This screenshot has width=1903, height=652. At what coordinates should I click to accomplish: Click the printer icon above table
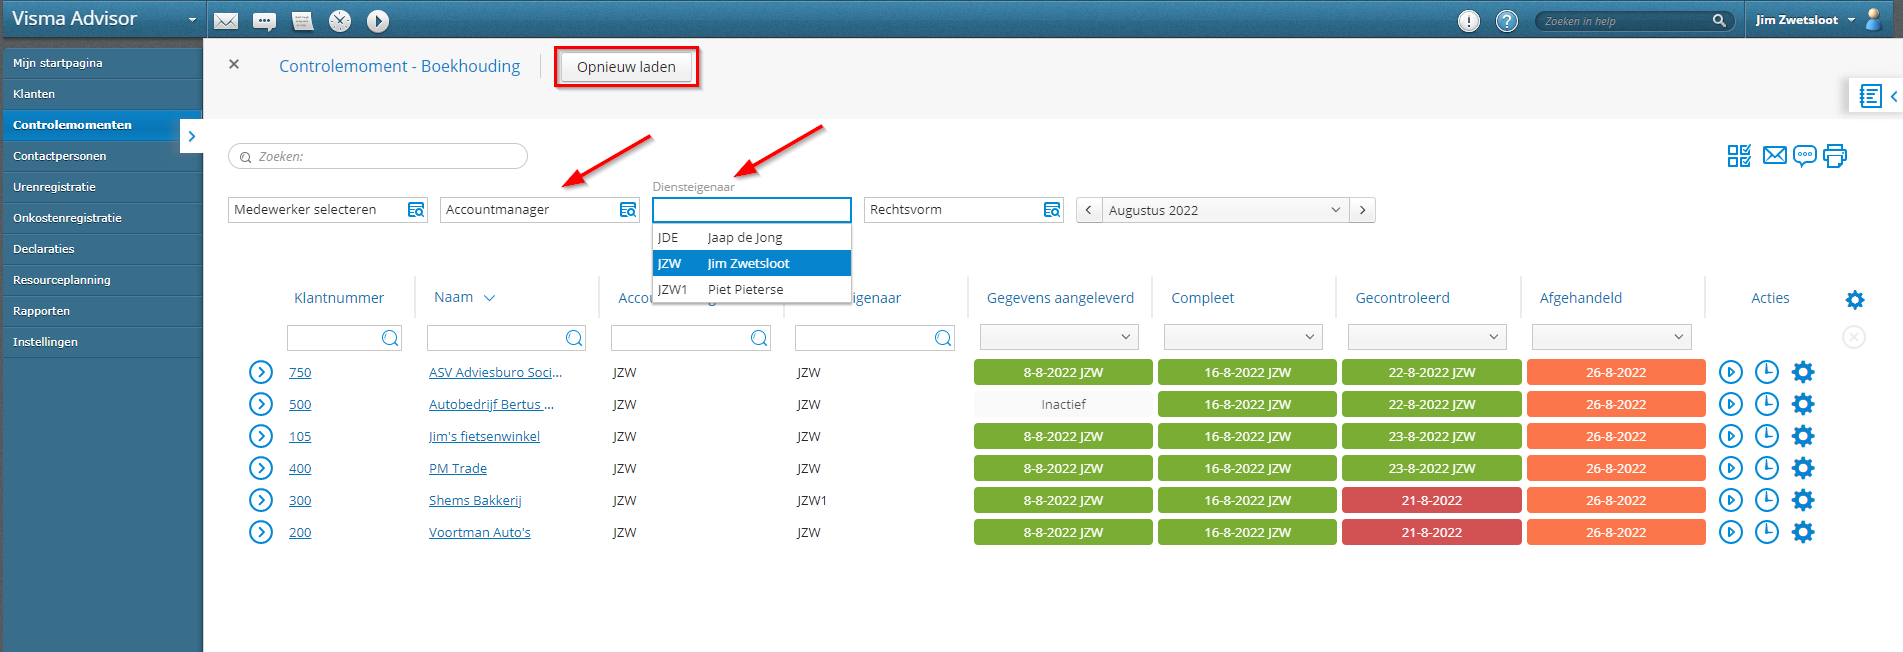pos(1835,156)
